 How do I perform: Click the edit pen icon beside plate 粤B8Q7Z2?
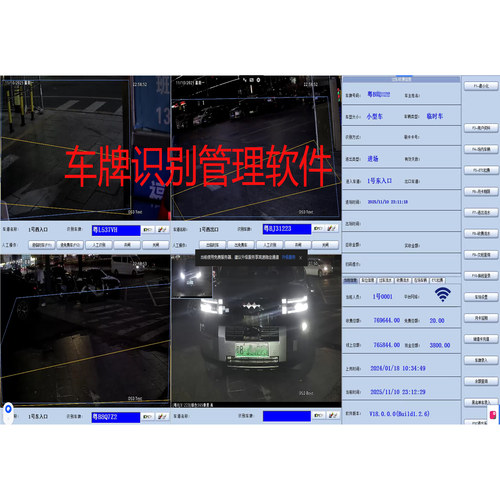(x=162, y=417)
